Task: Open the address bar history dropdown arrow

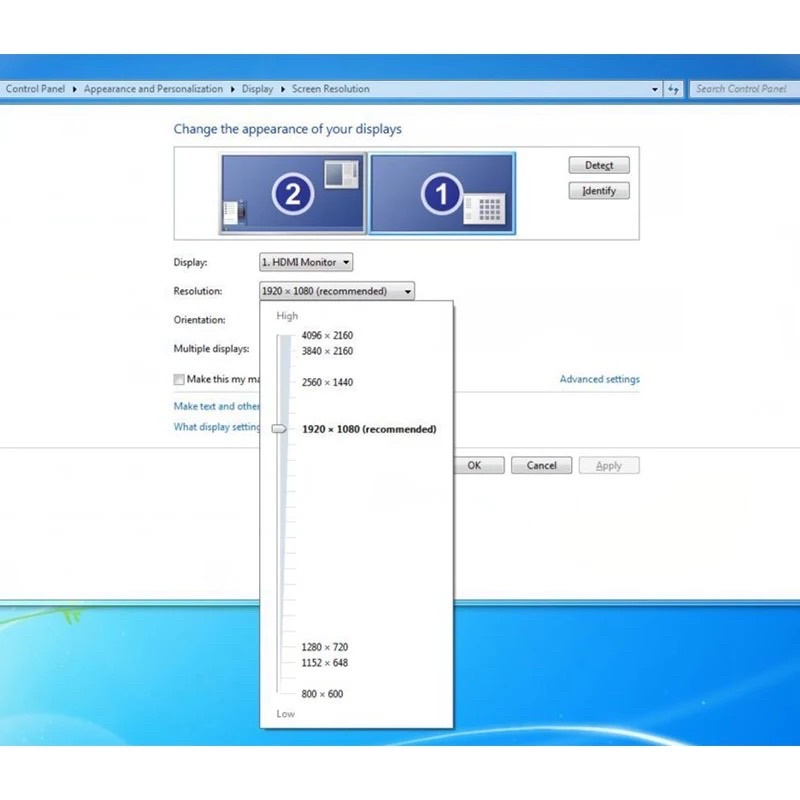Action: (x=655, y=89)
